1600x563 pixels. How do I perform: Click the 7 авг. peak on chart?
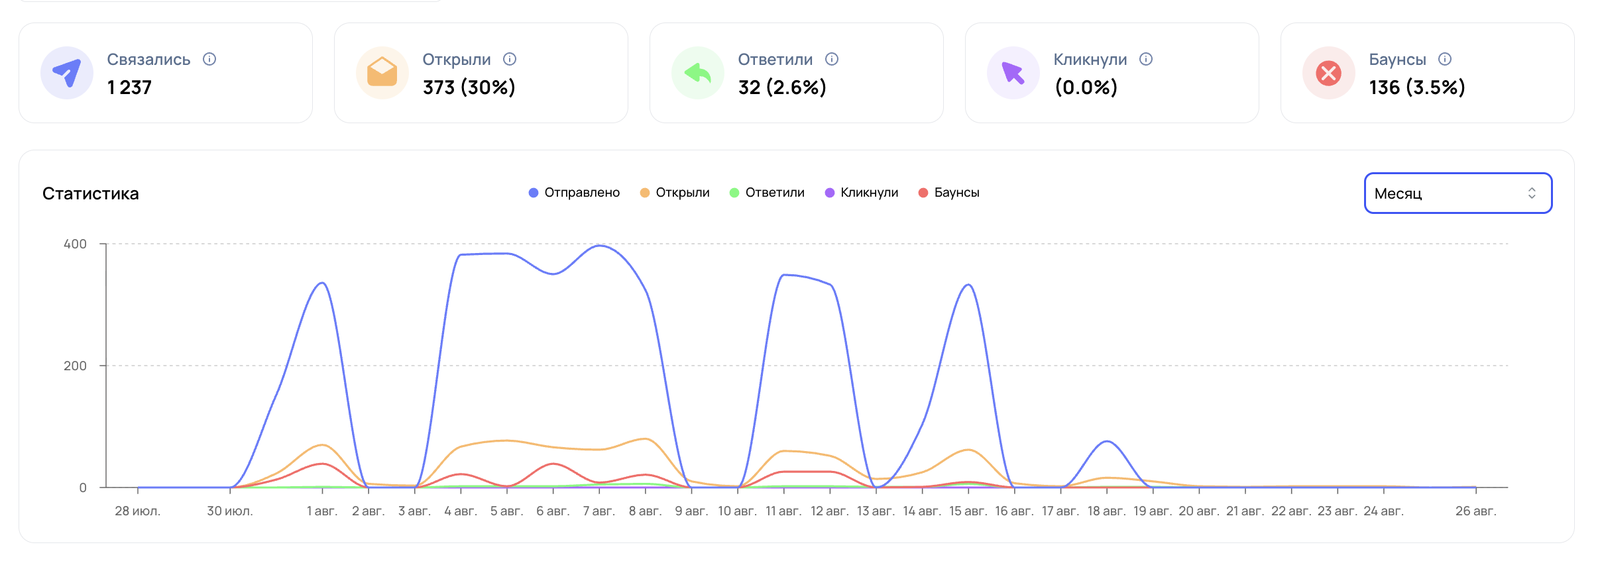tap(599, 246)
